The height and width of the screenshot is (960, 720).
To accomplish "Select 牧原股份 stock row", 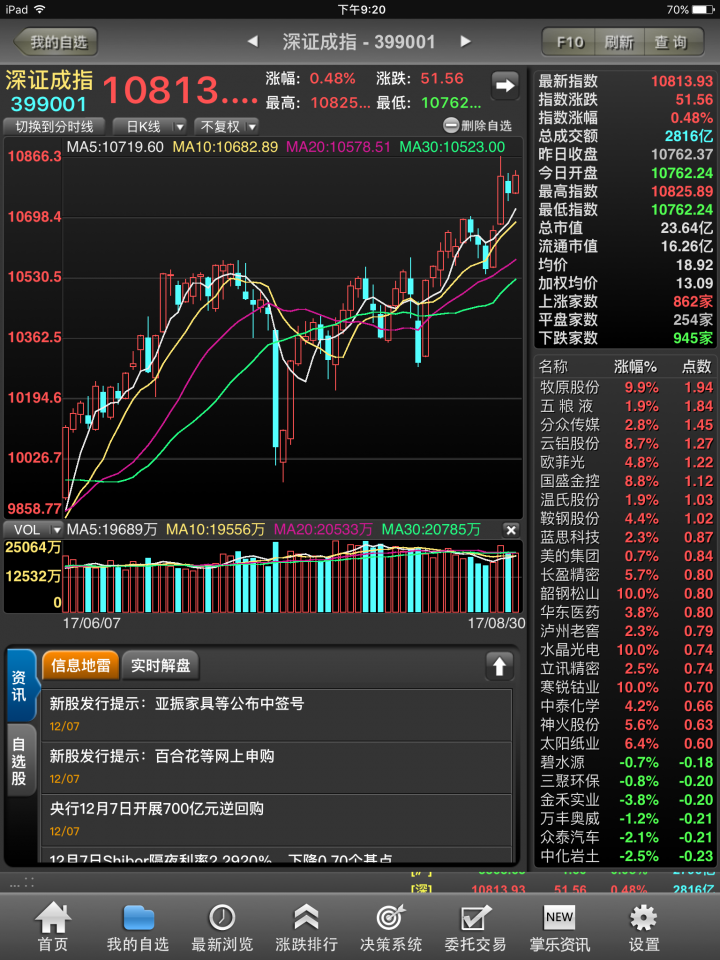I will [626, 388].
